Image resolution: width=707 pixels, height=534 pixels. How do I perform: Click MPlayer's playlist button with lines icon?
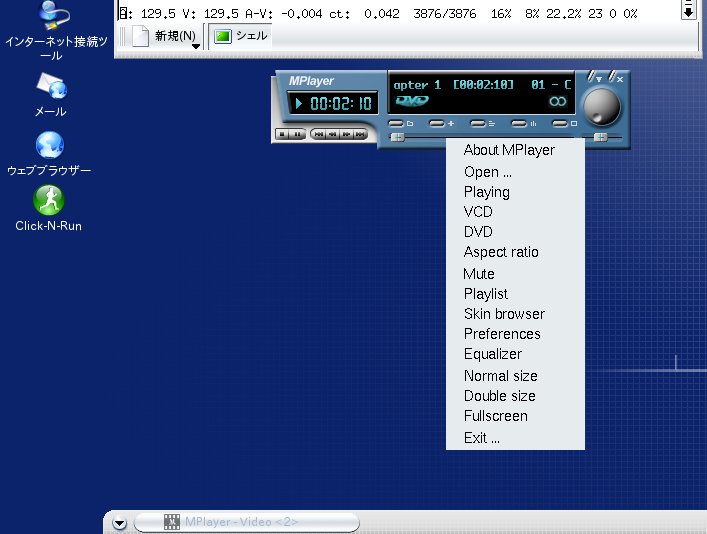point(479,124)
